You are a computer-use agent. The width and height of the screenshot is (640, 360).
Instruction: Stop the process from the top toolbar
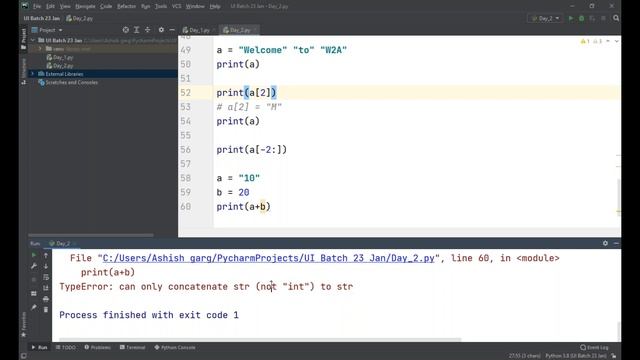[603, 18]
